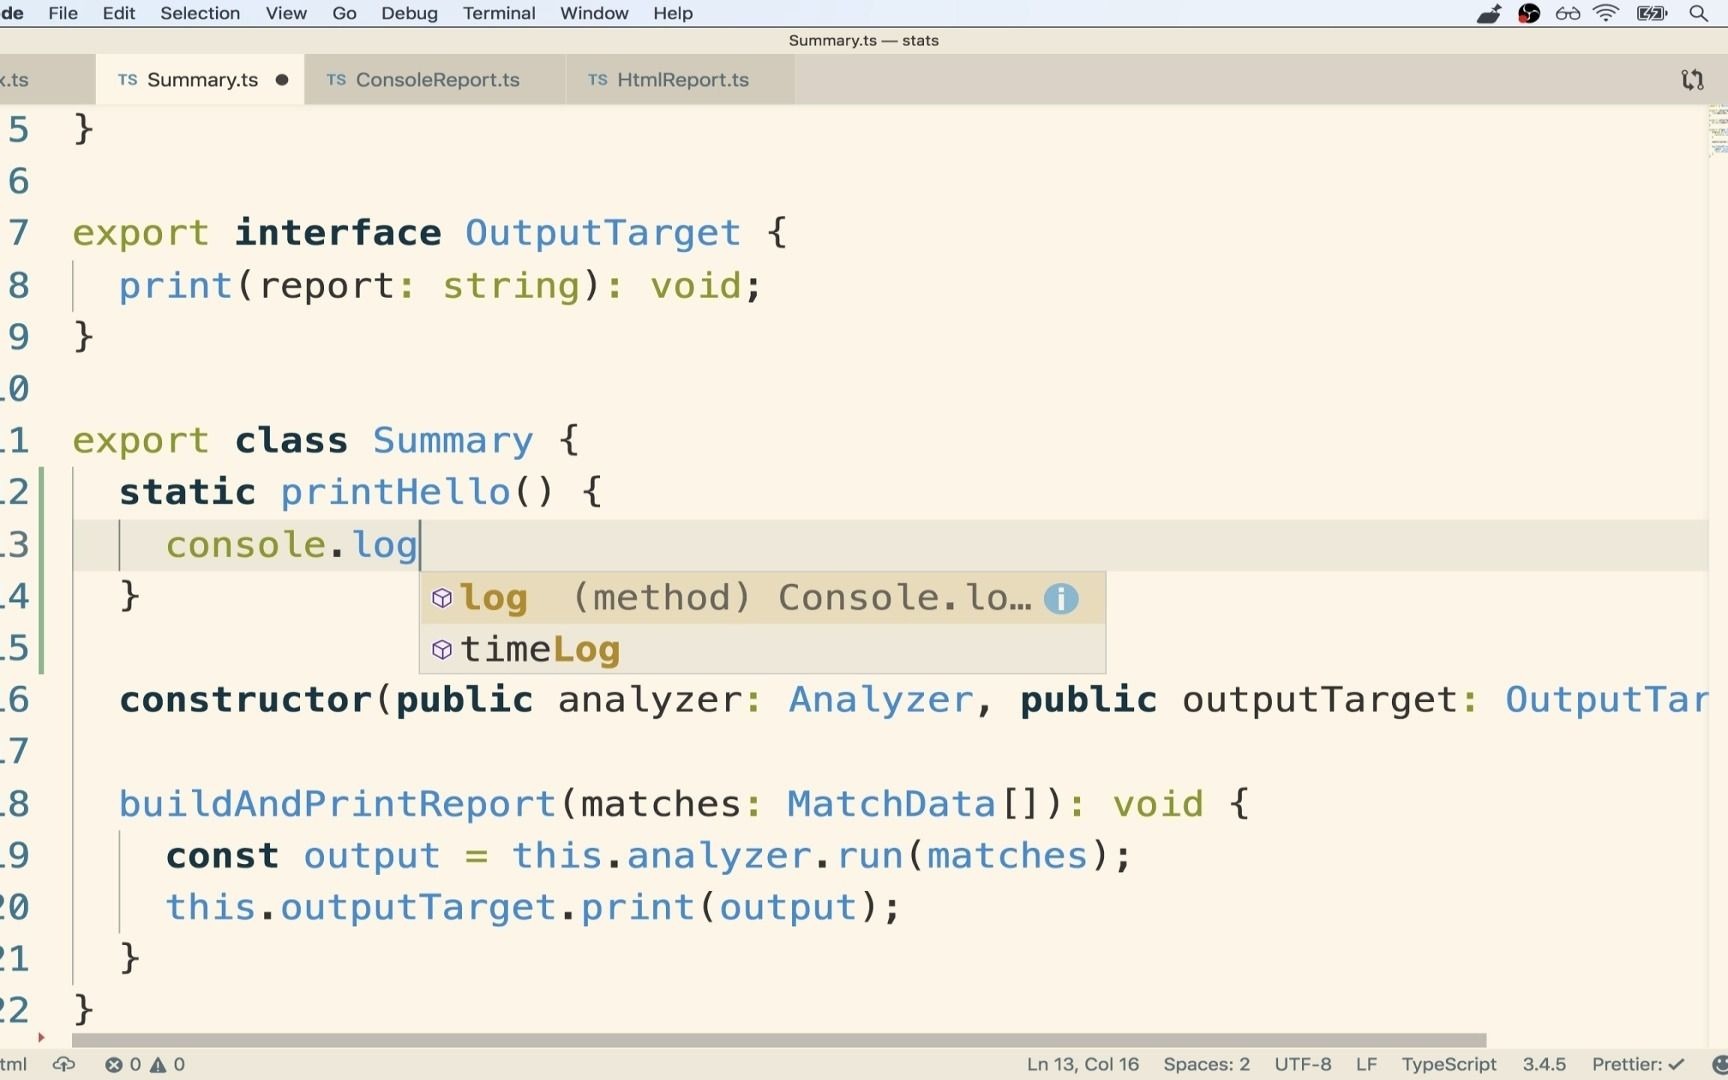Open battery status in menu bar
Viewport: 1728px width, 1080px height.
pyautogui.click(x=1652, y=13)
